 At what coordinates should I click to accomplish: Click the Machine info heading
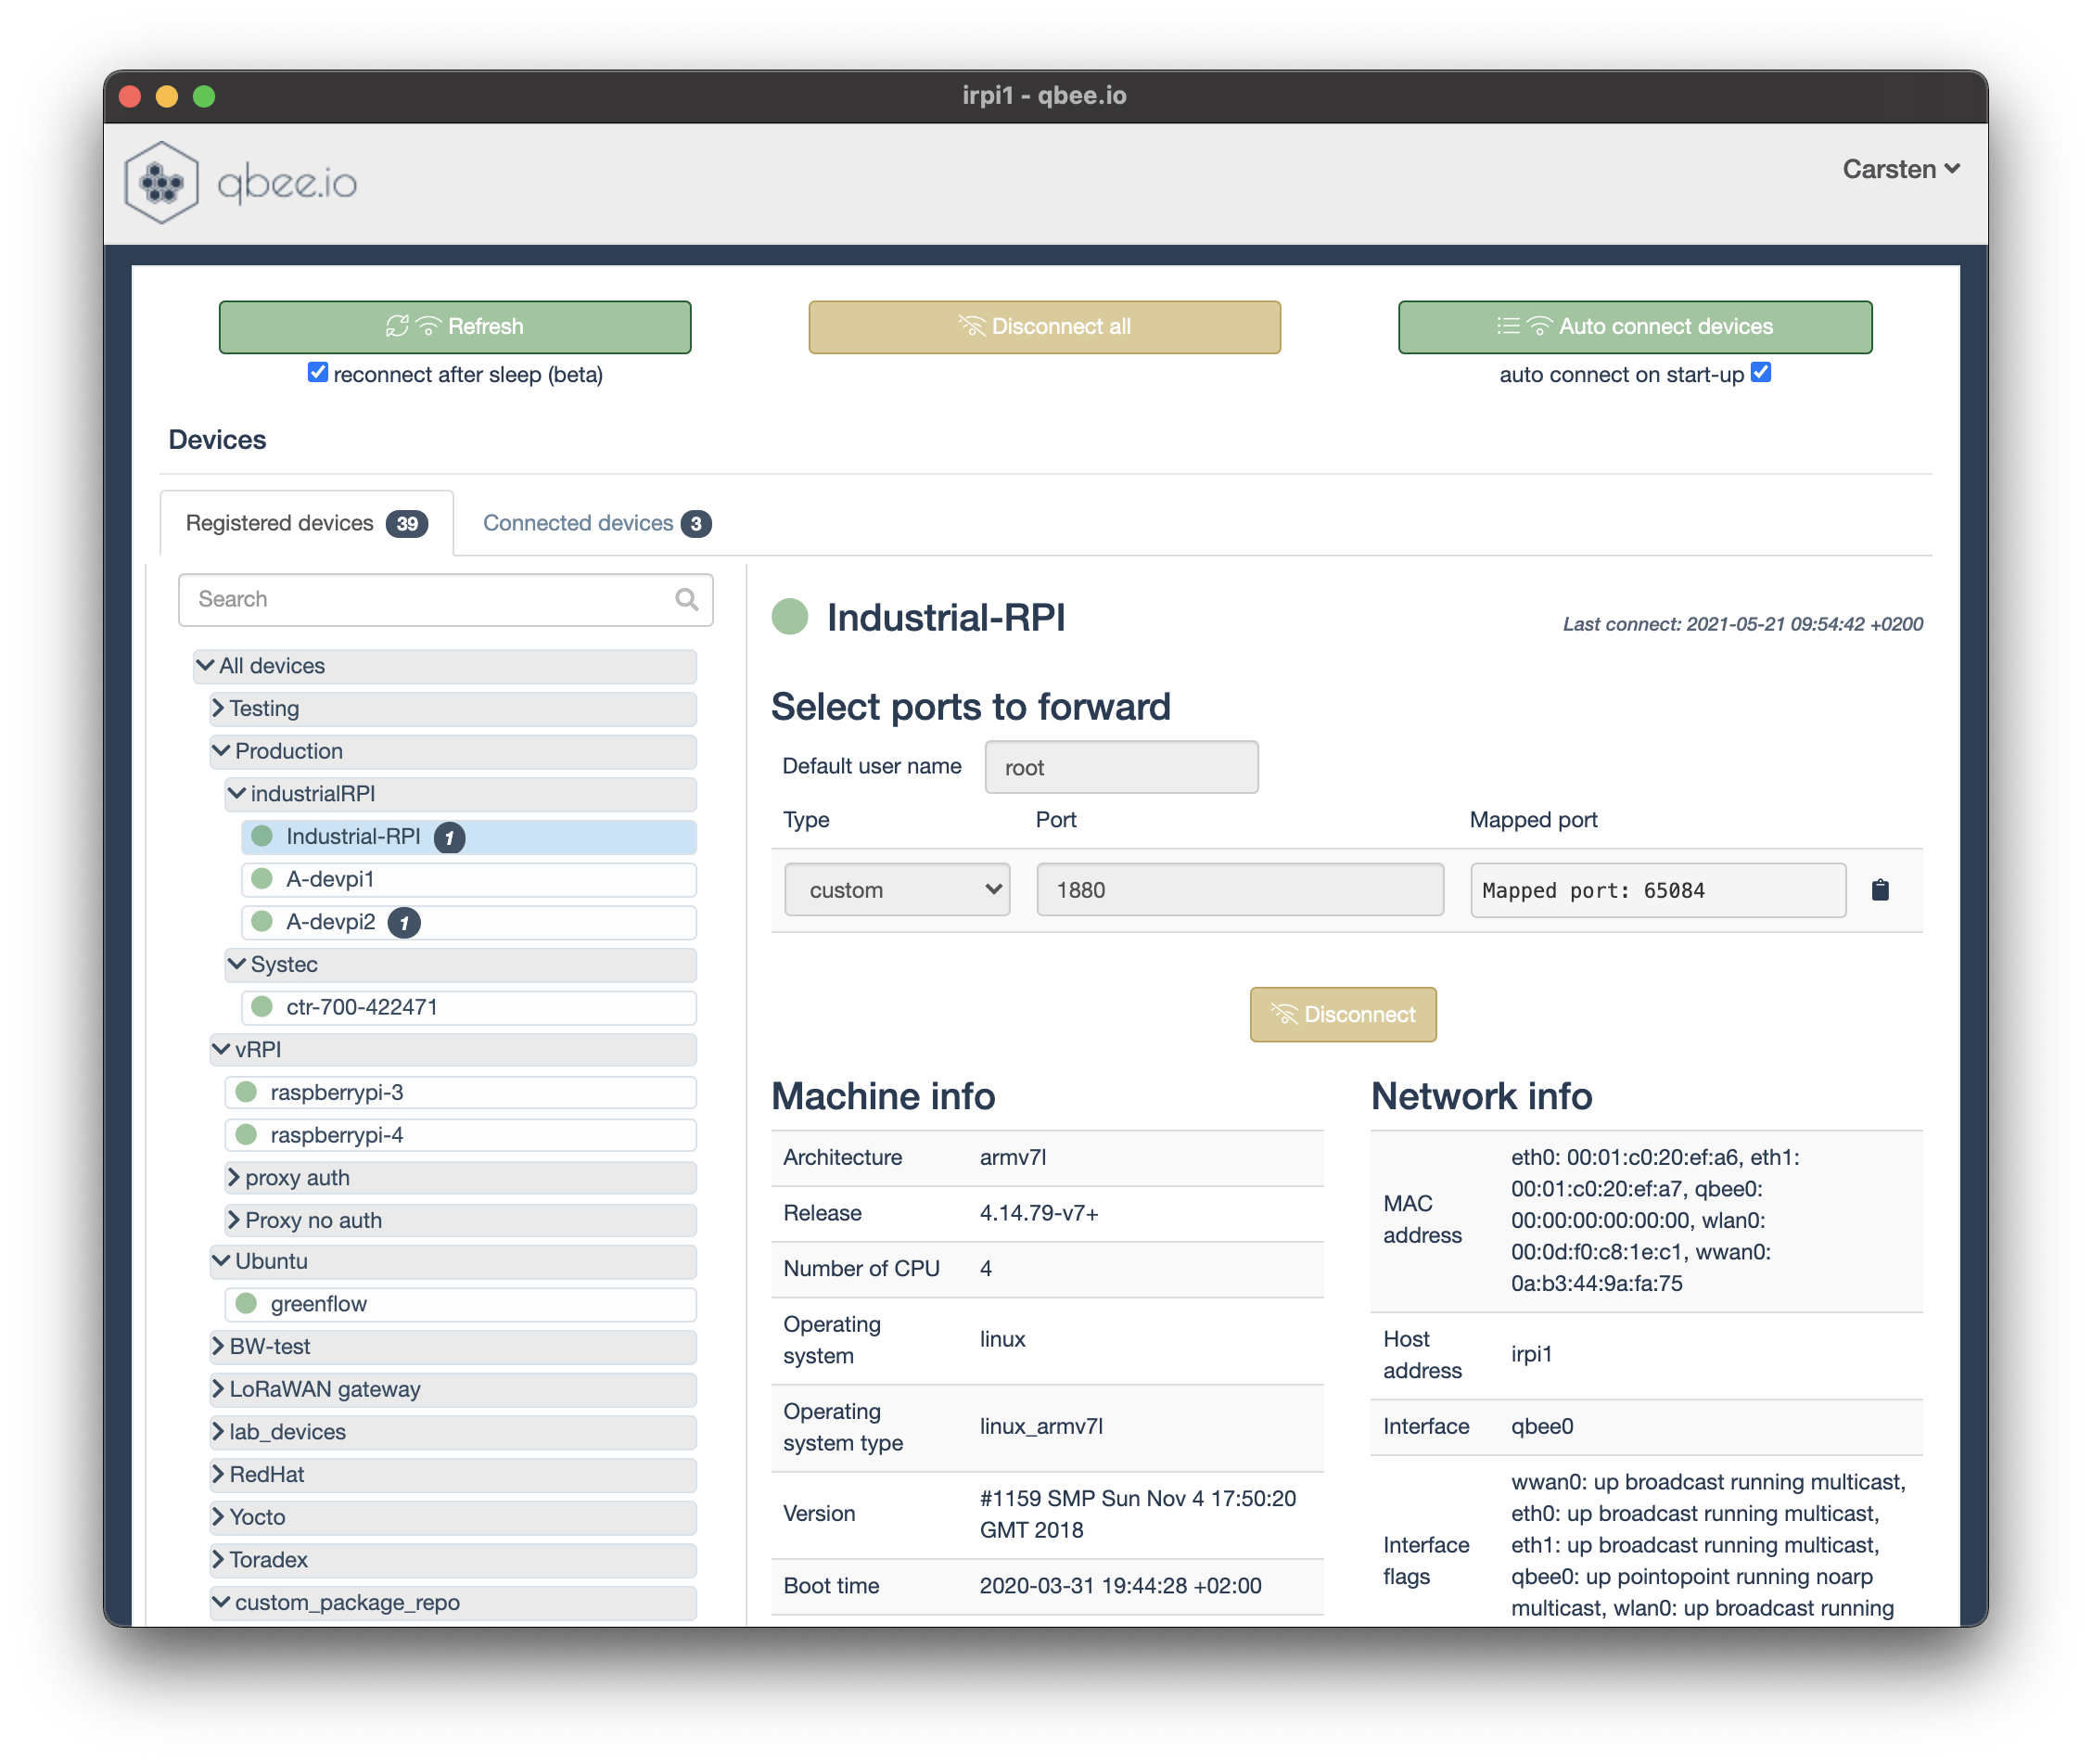point(883,1097)
